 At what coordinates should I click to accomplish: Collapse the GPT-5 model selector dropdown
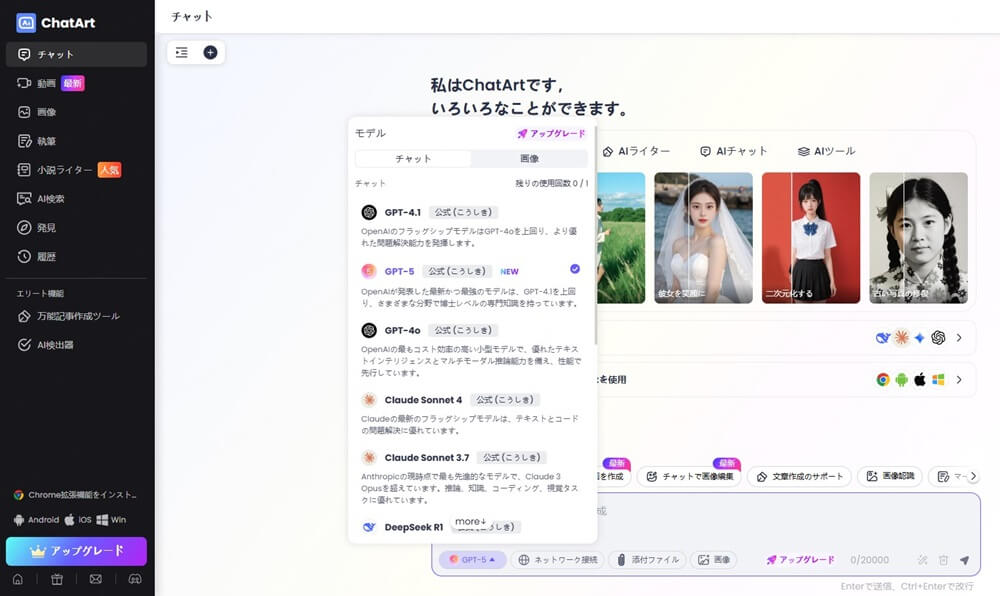[x=473, y=560]
